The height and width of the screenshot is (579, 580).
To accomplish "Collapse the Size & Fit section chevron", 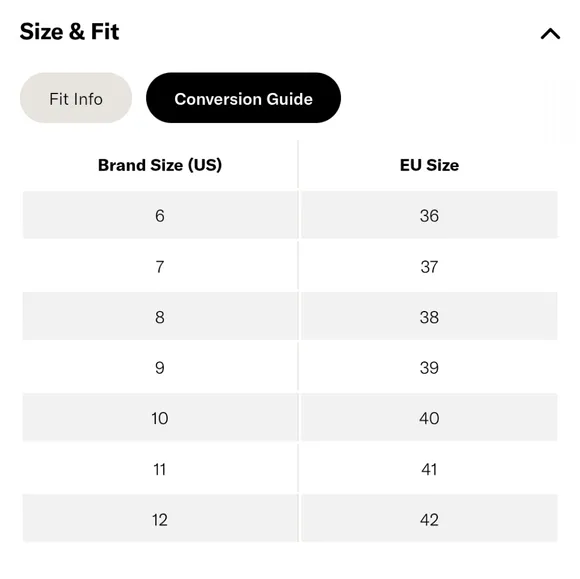I will [x=550, y=34].
